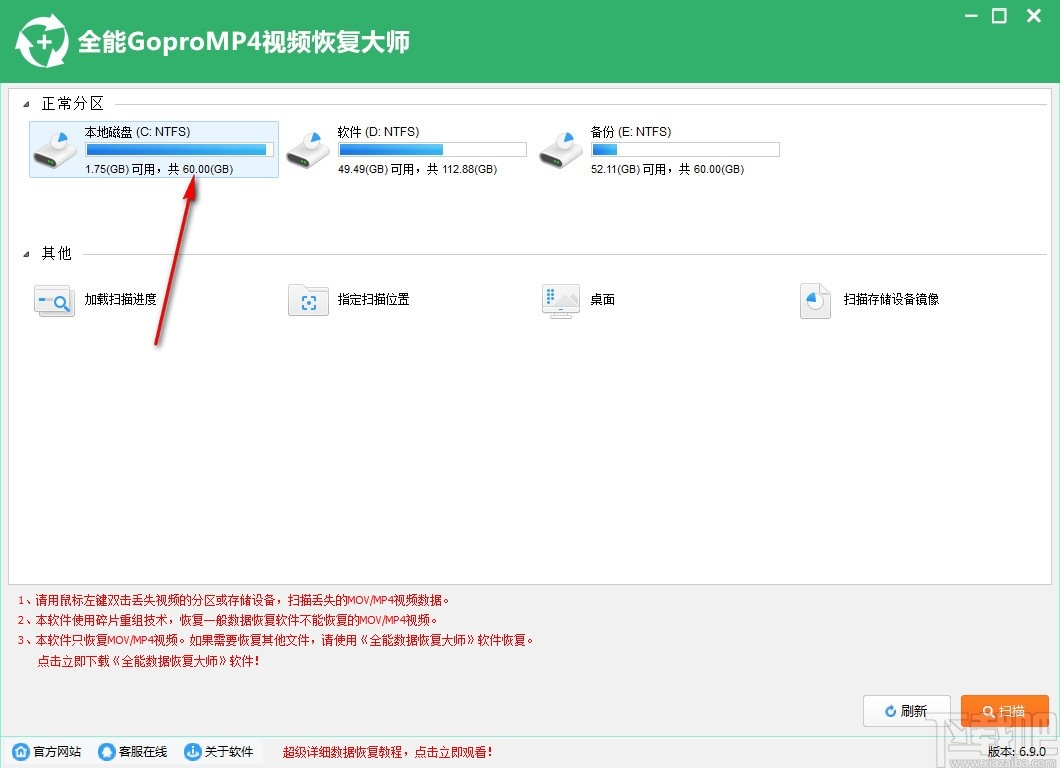Click the 关于软件 info icon
Image resolution: width=1060 pixels, height=768 pixels.
point(193,751)
